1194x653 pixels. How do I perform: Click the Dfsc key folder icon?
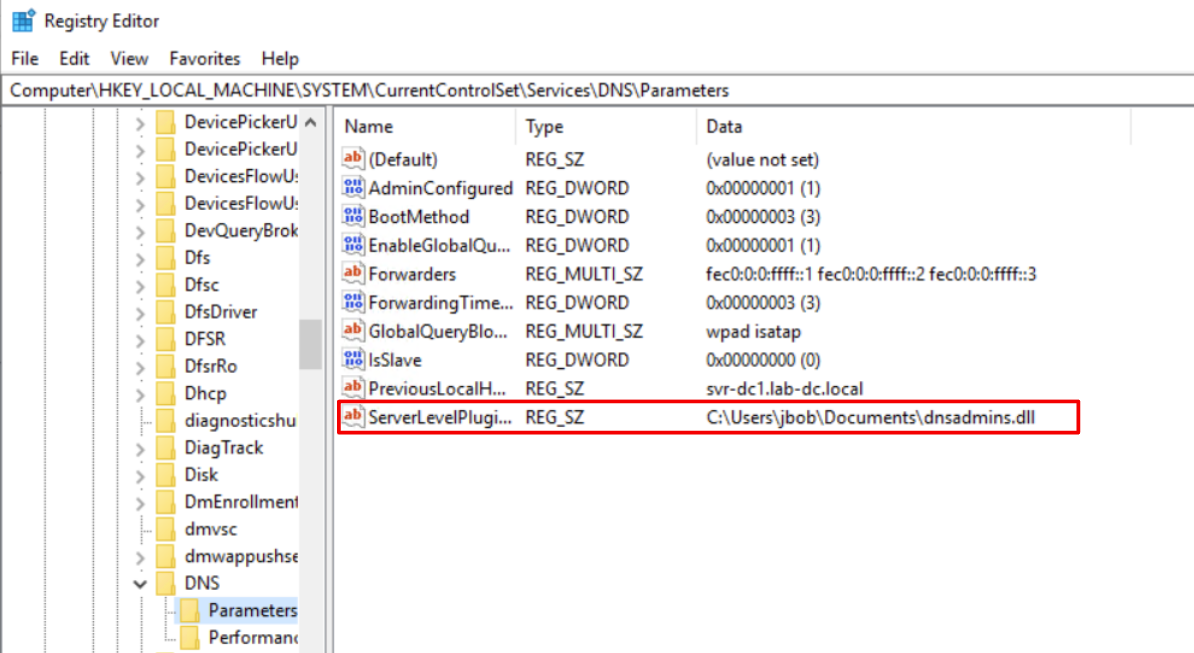tap(166, 285)
